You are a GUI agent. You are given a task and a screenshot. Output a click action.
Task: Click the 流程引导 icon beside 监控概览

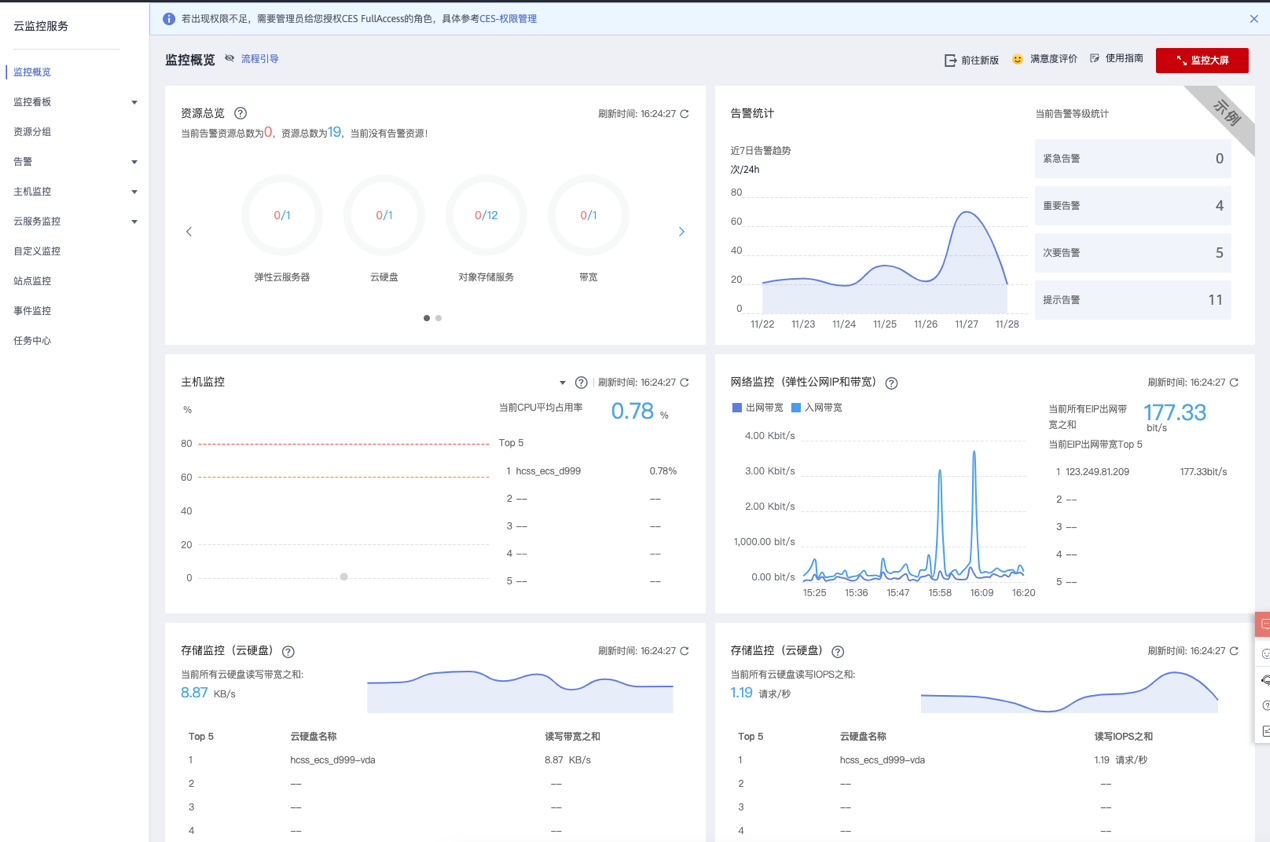coord(230,59)
